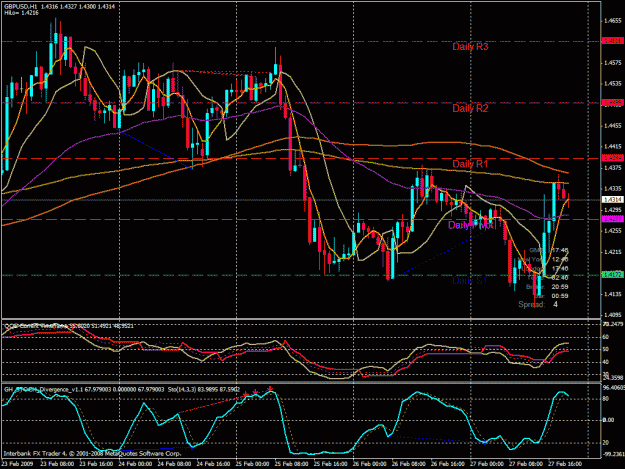Click the 40 level on QQE scale

click(x=606, y=362)
